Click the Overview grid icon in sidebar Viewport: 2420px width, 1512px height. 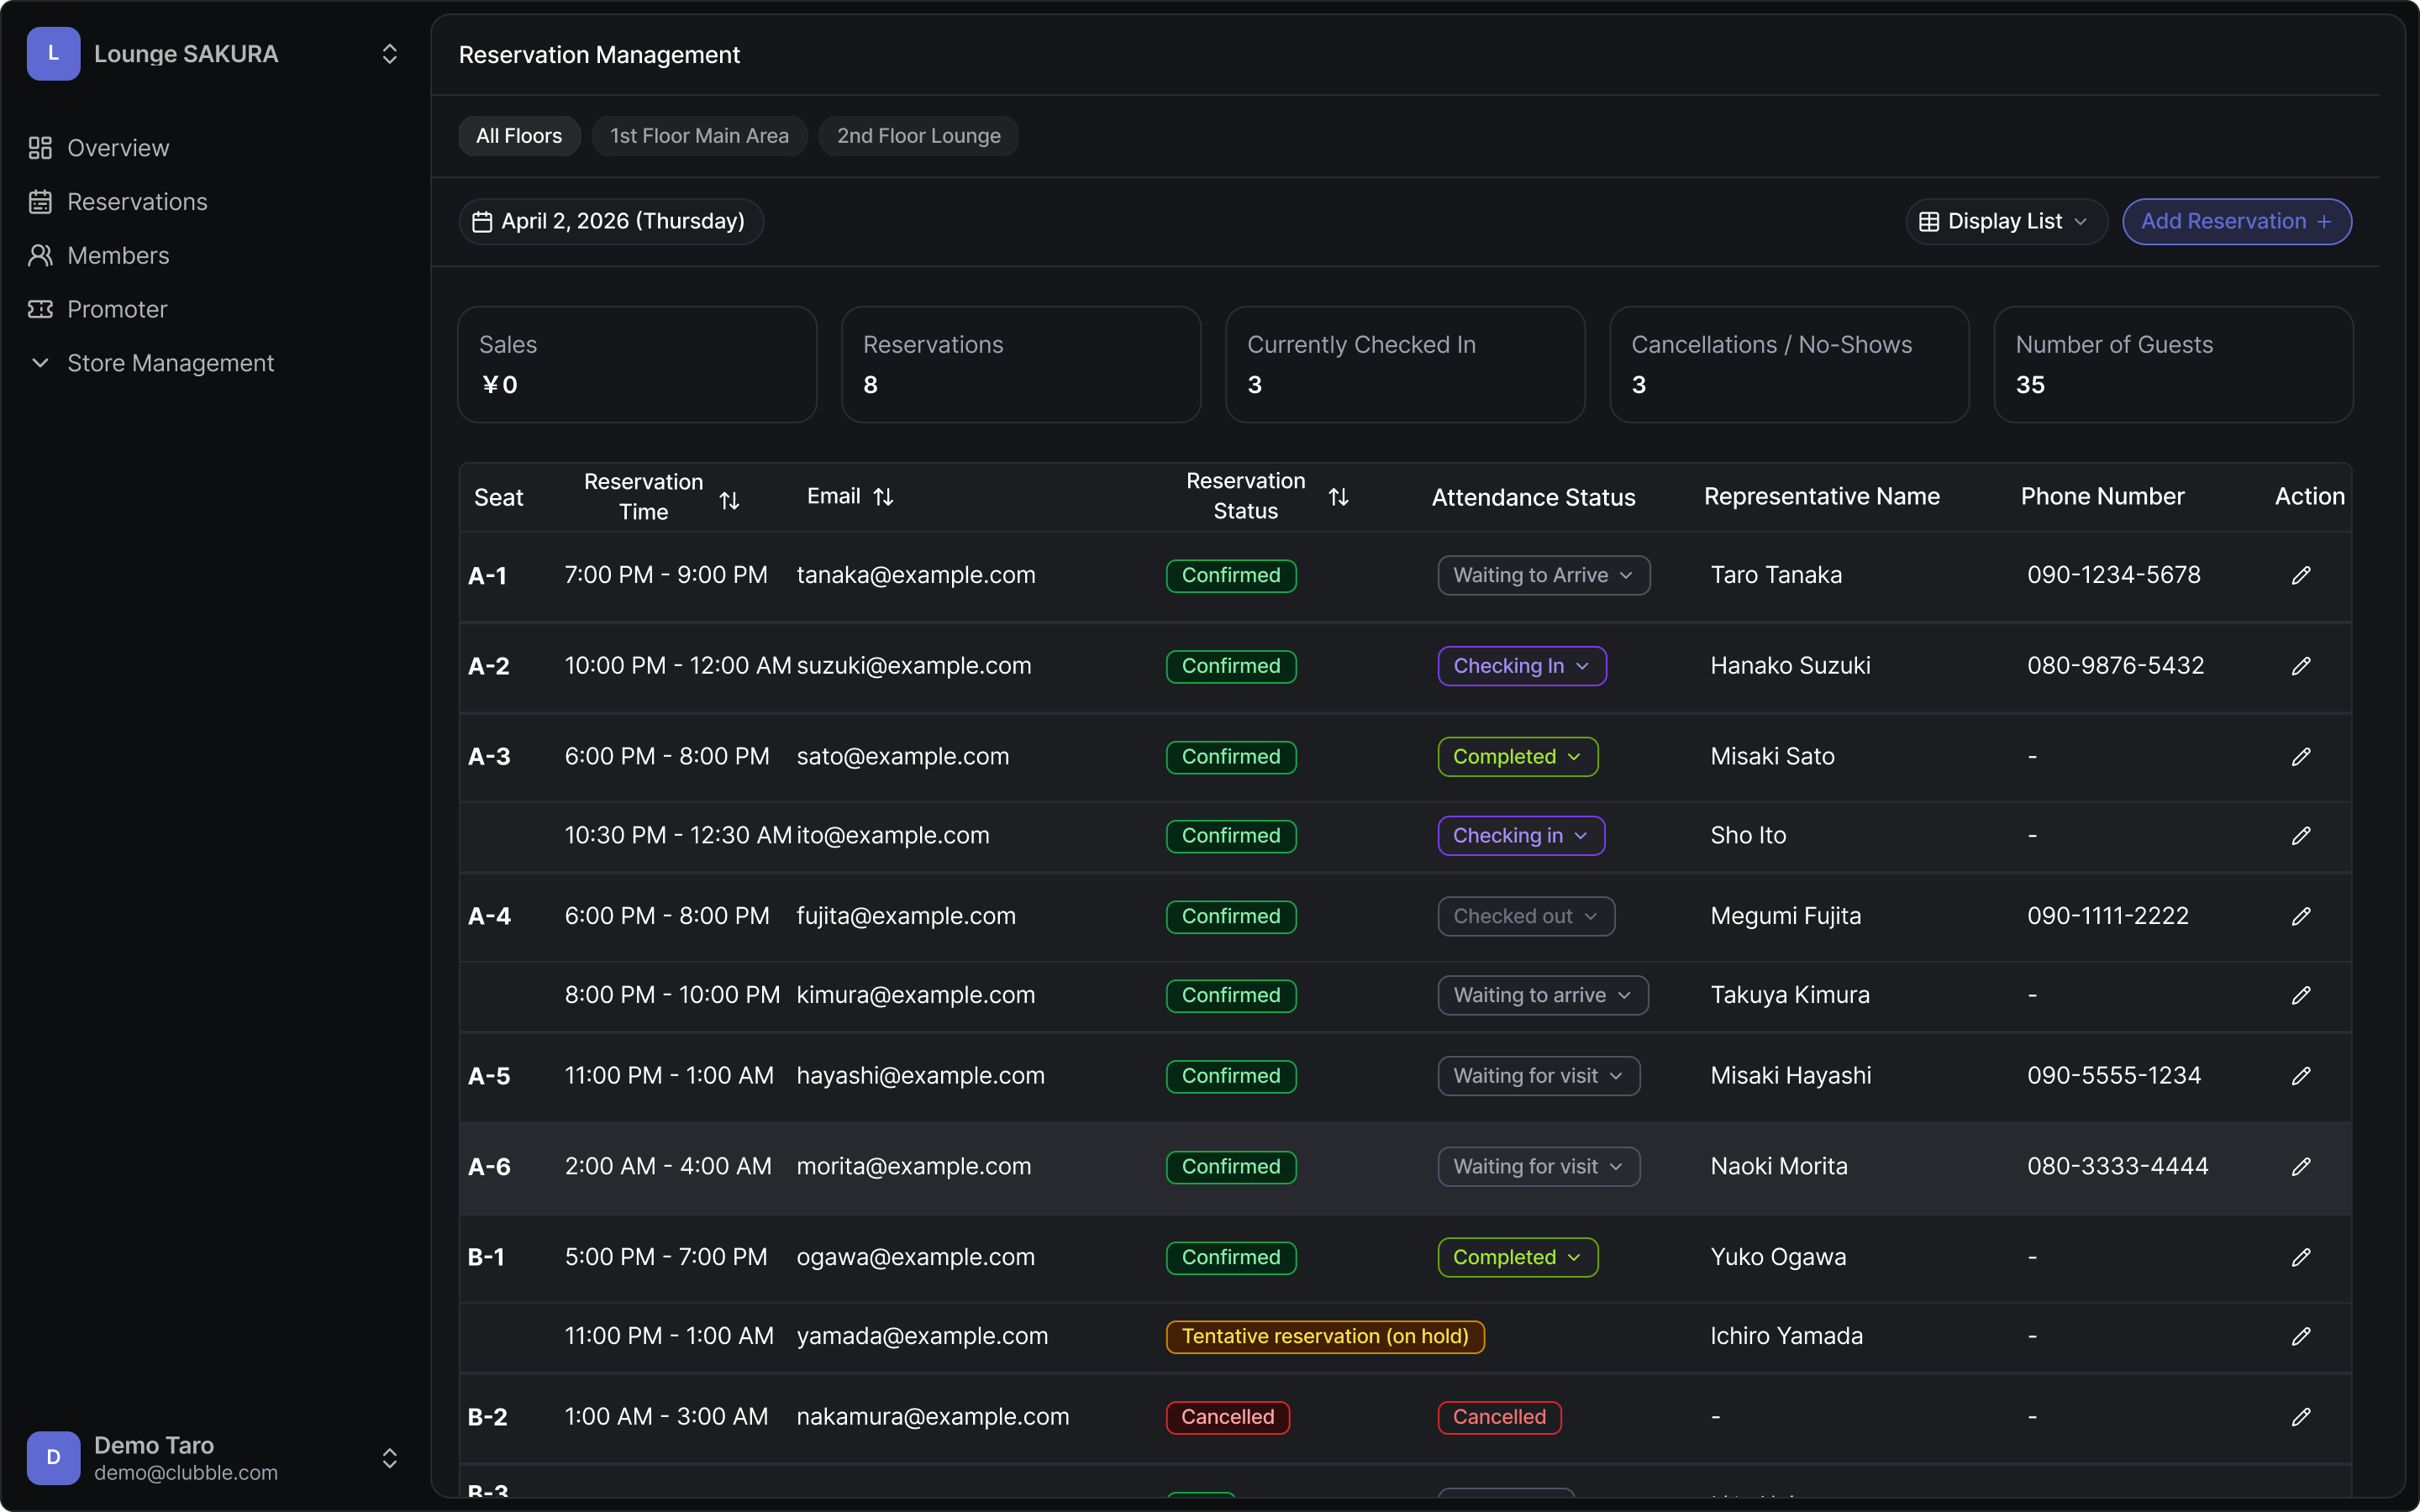(40, 148)
